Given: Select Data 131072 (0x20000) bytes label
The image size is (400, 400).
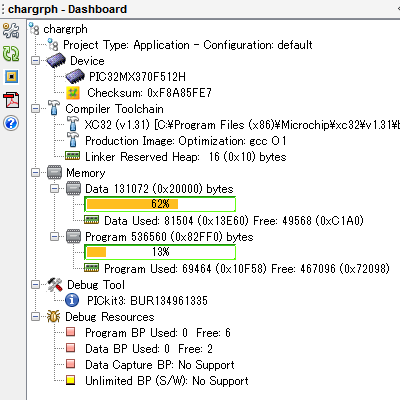Looking at the screenshot, I should pos(159,189).
